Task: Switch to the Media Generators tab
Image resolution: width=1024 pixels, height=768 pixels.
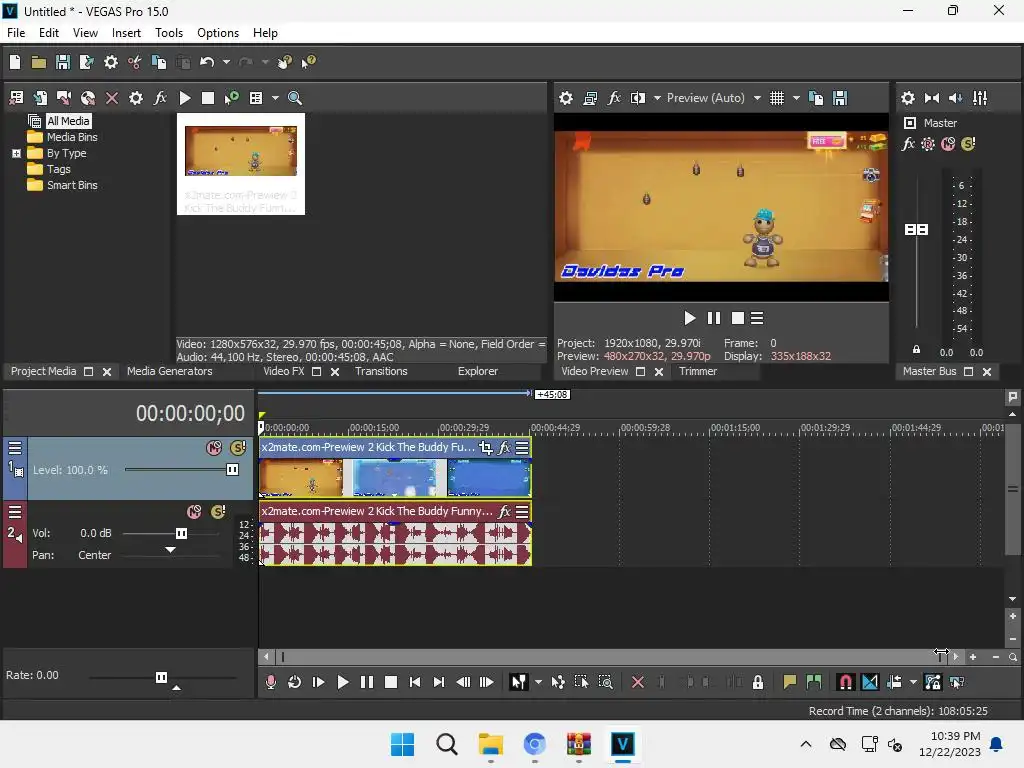Action: tap(169, 372)
